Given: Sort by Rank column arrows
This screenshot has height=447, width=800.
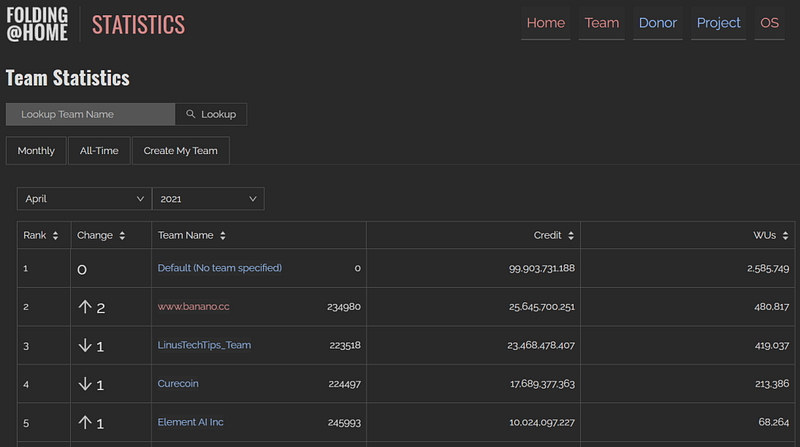Looking at the screenshot, I should (55, 235).
